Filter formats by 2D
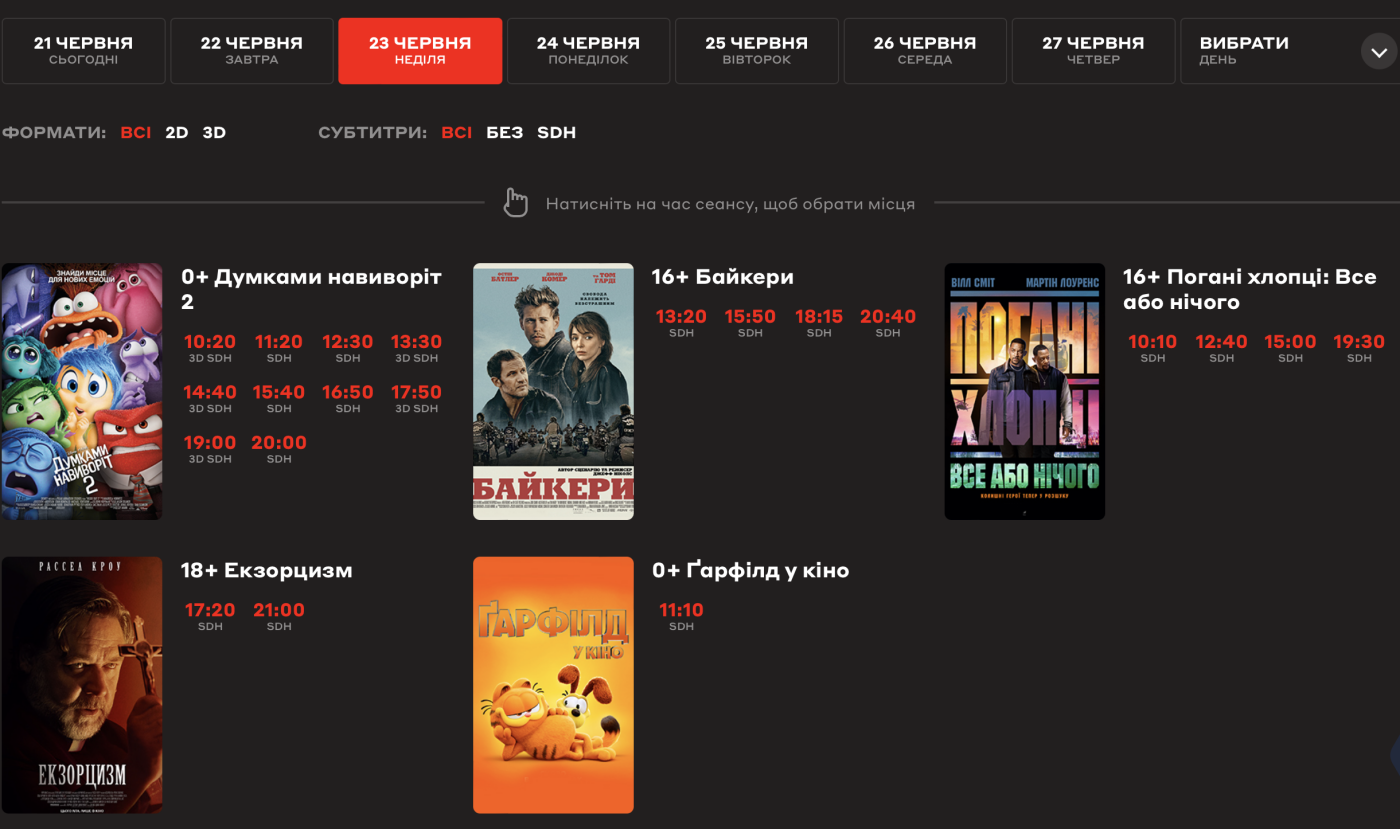The image size is (1400, 829). 177,133
